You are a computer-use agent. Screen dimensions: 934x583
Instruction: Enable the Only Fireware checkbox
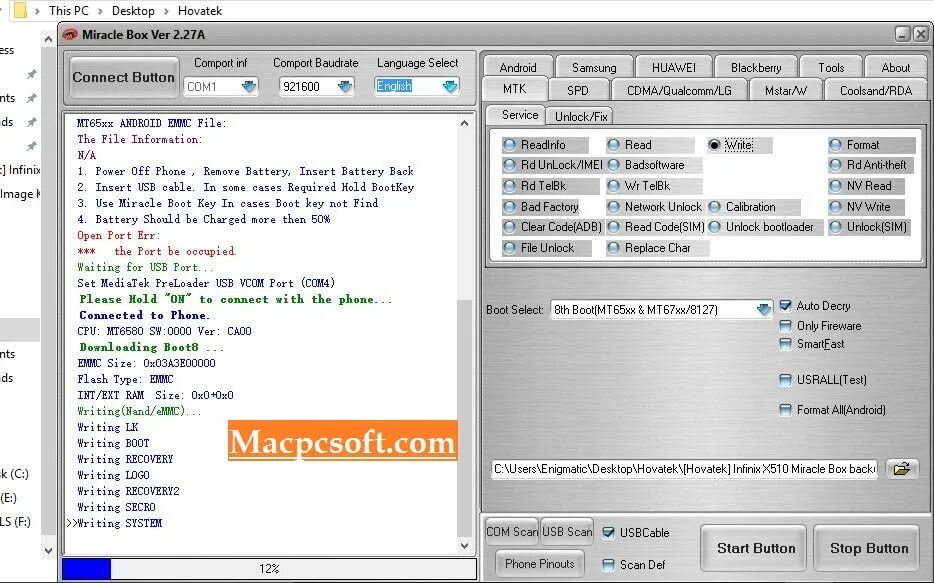click(786, 326)
